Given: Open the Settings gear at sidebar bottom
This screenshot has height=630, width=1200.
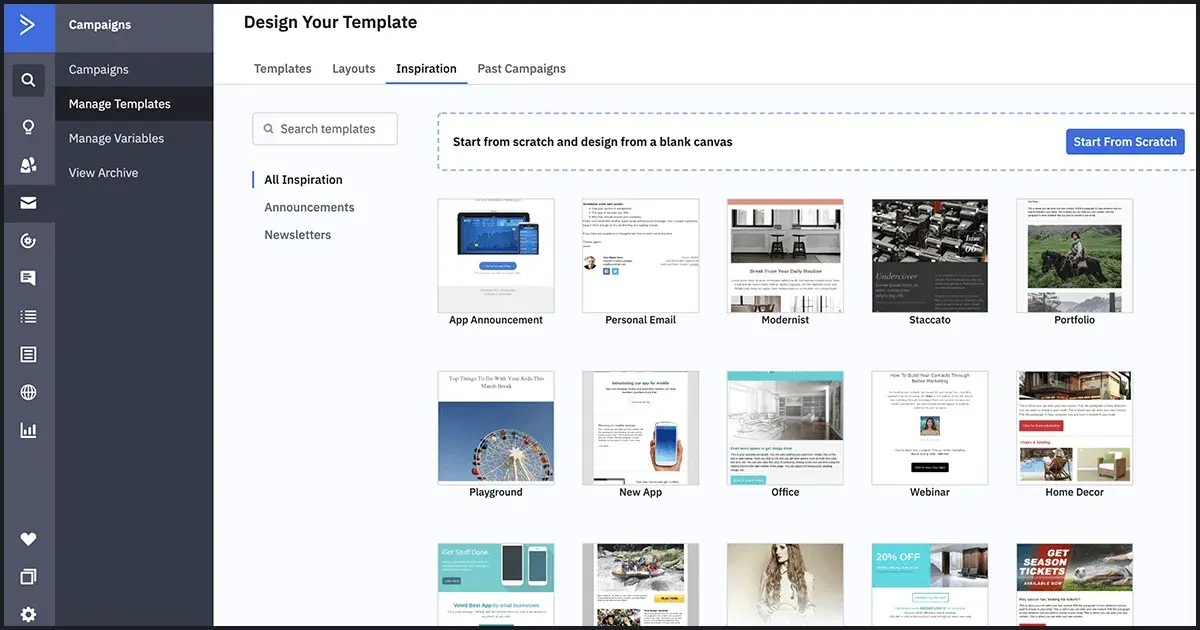Looking at the screenshot, I should 27,614.
